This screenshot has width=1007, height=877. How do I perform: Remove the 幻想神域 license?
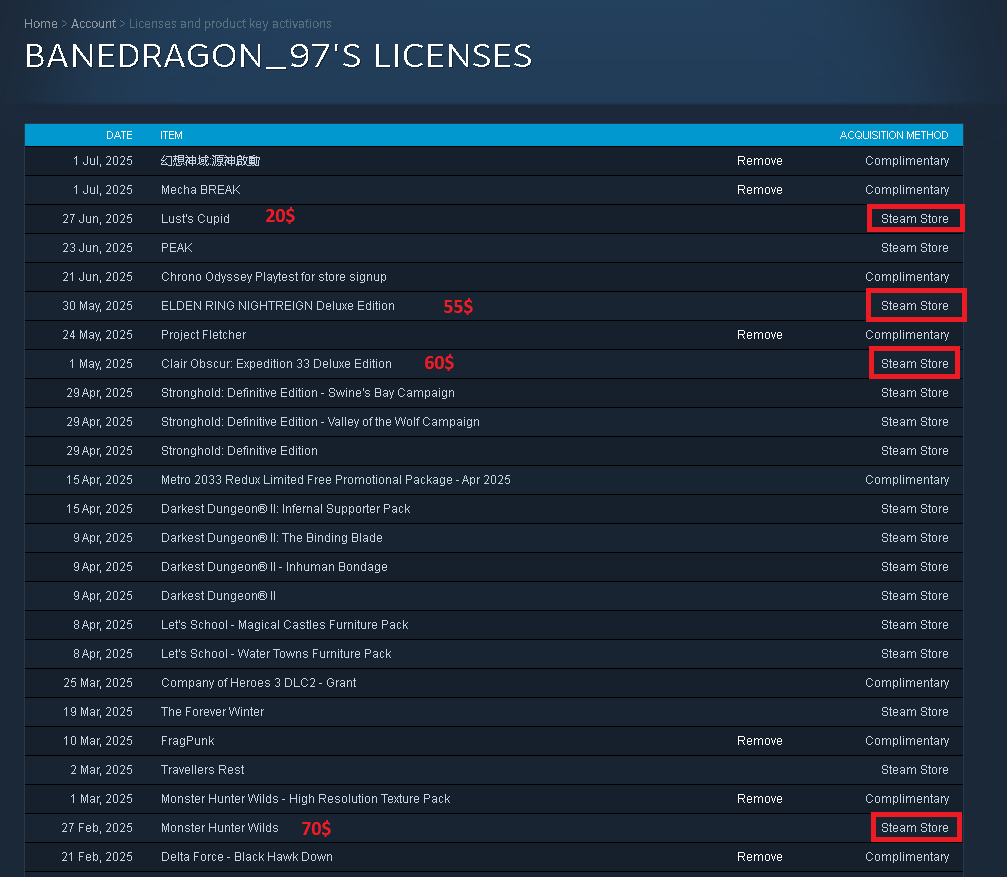759,161
